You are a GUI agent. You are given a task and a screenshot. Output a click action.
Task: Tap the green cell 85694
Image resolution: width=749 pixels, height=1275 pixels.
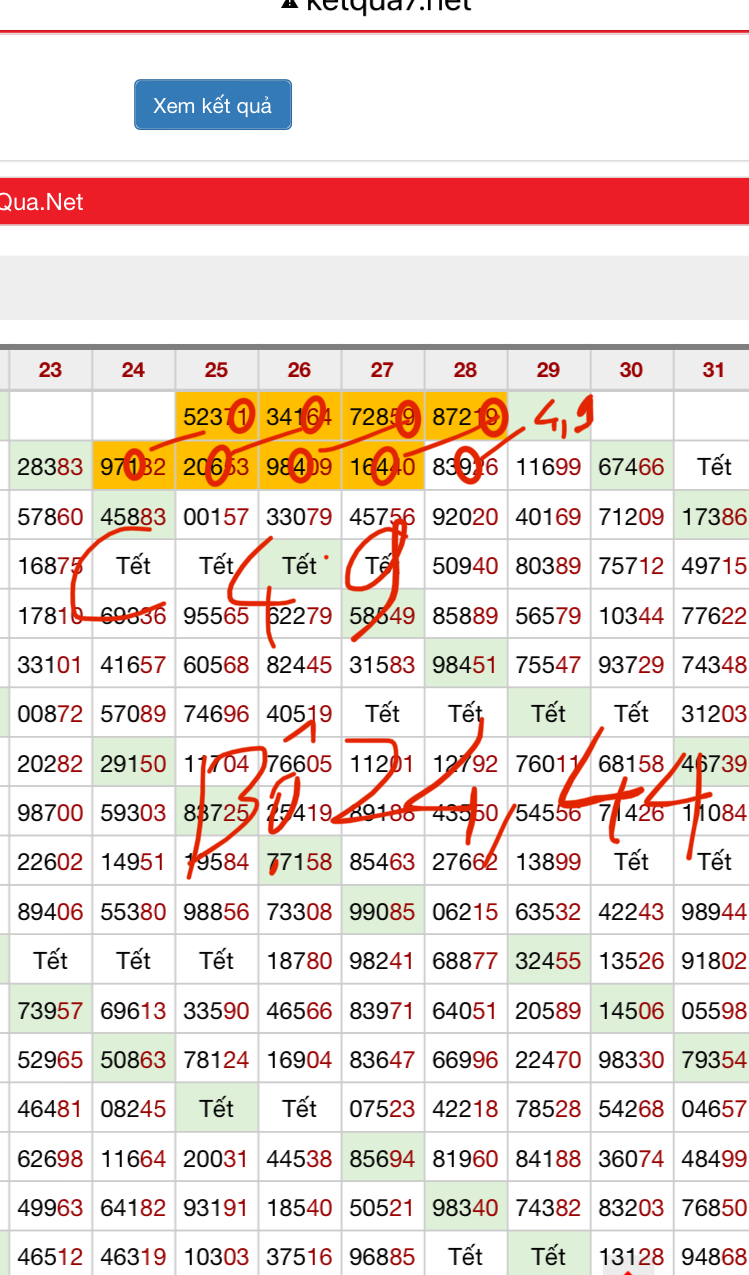click(382, 1158)
